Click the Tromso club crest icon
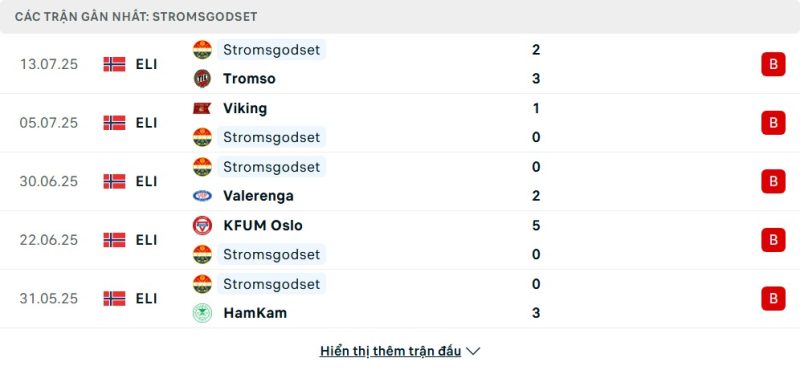The height and width of the screenshot is (374, 800). 202,79
